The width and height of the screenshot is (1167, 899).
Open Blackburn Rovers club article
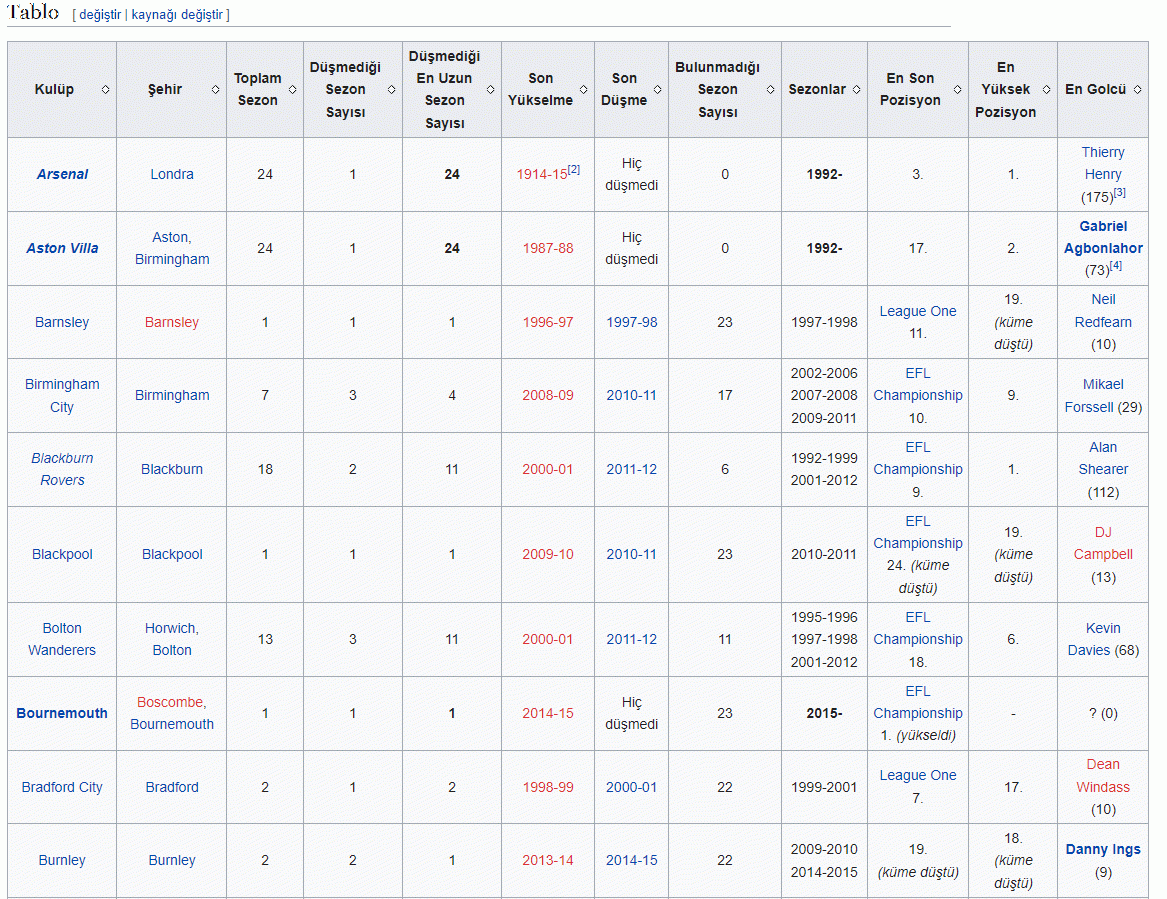point(62,469)
